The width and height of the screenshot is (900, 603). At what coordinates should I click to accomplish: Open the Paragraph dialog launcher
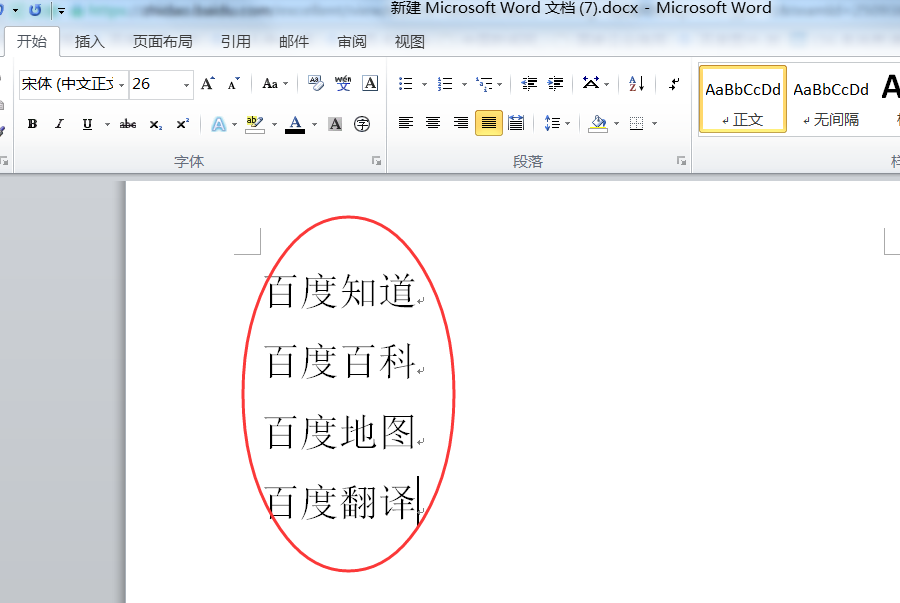[x=681, y=161]
